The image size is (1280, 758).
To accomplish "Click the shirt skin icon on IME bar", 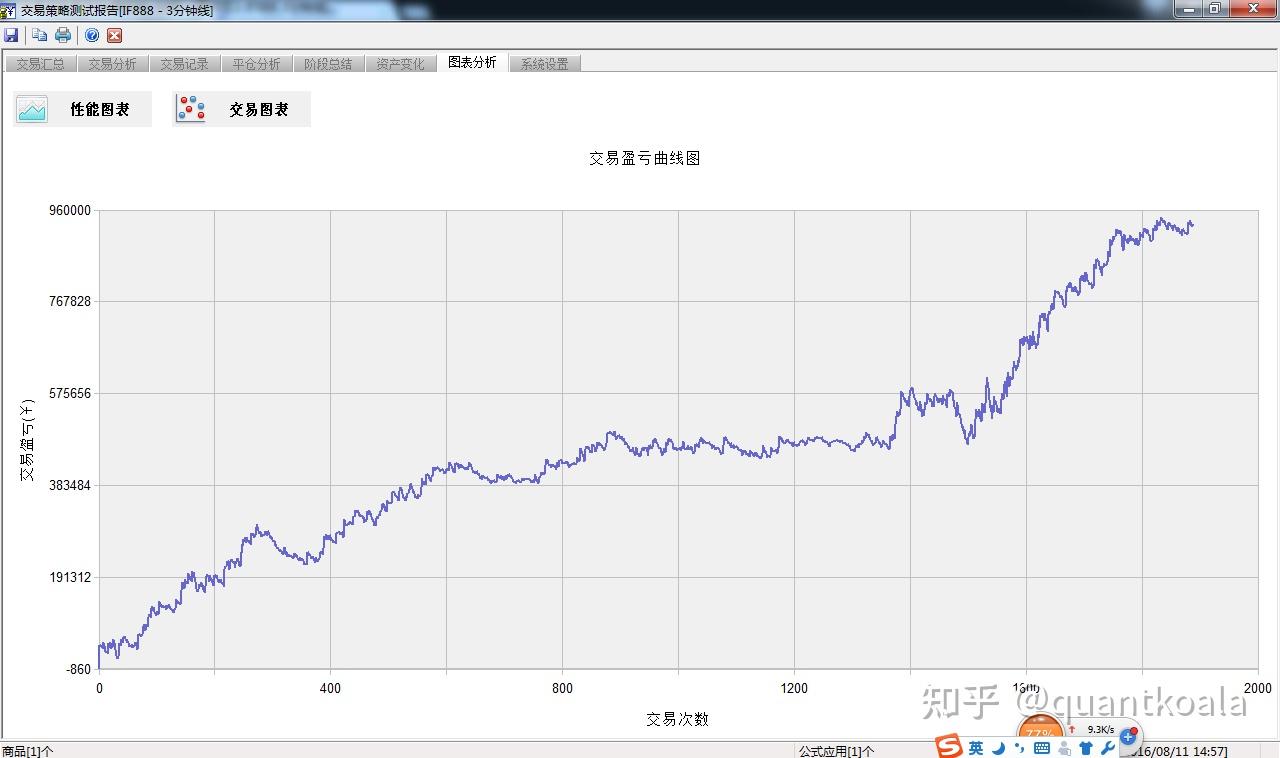I will click(x=1086, y=748).
